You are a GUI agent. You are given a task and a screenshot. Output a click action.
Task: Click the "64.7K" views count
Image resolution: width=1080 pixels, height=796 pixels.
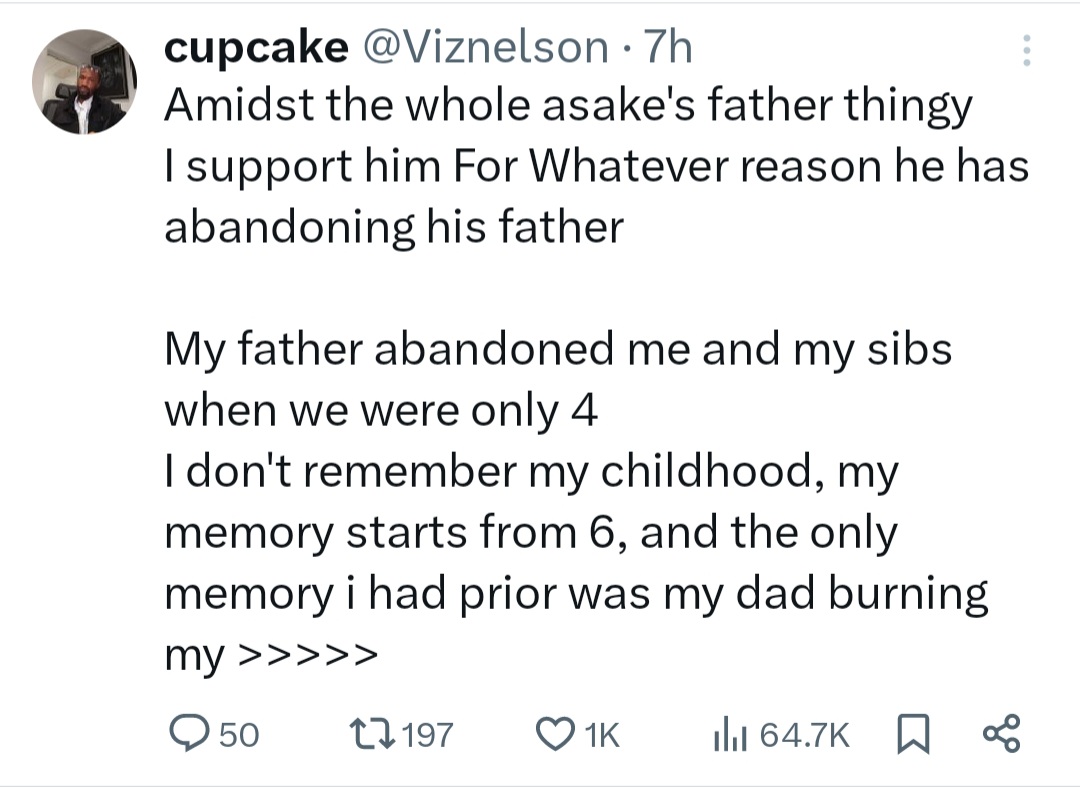click(x=805, y=737)
